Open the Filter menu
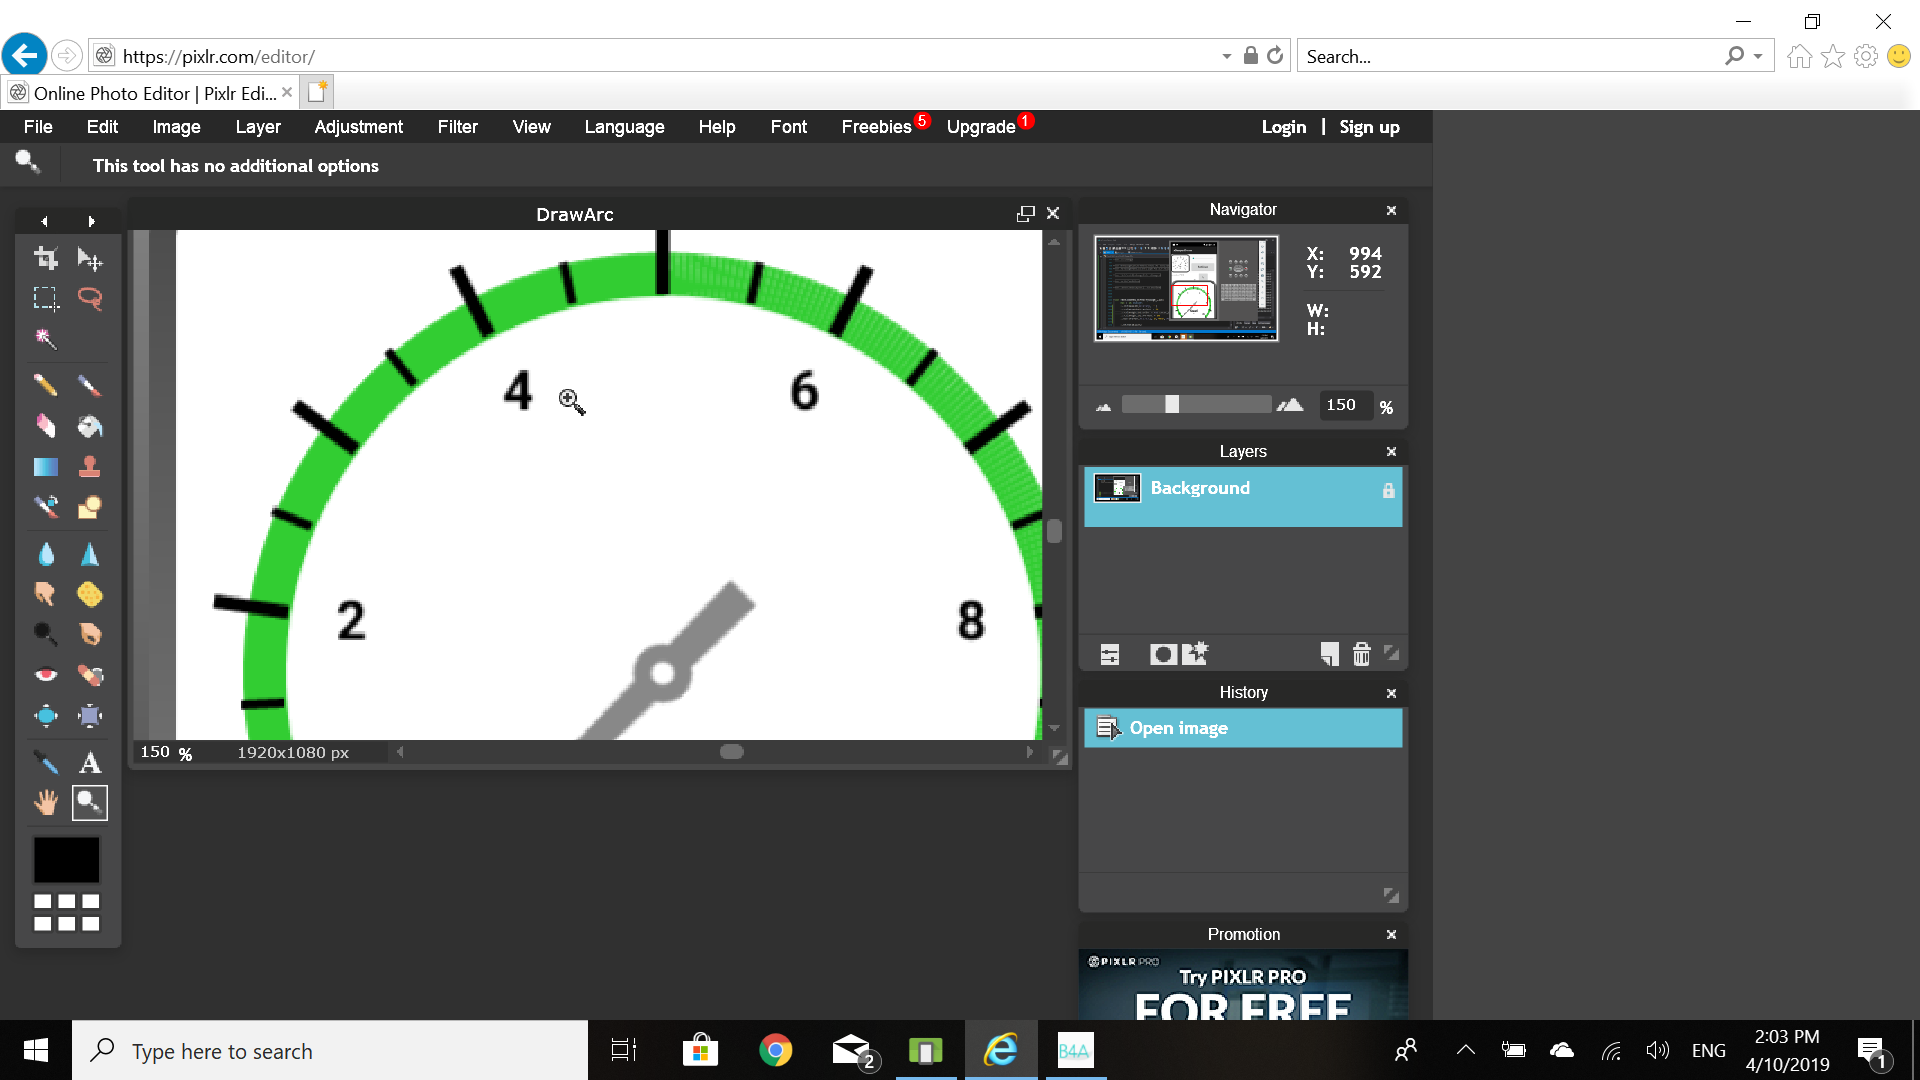 tap(457, 127)
